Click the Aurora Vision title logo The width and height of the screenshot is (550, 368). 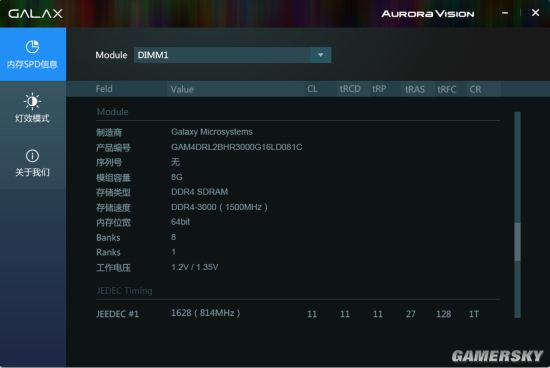click(x=428, y=14)
